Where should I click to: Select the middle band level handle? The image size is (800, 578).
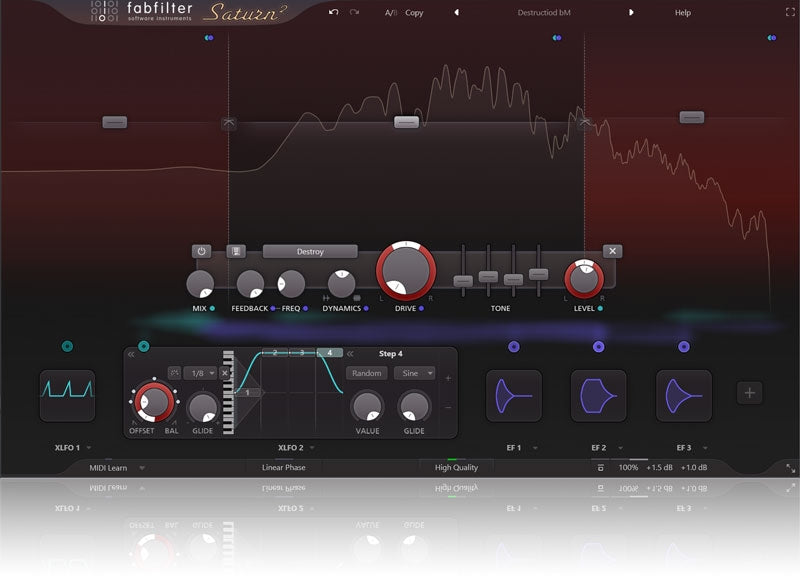[x=406, y=122]
